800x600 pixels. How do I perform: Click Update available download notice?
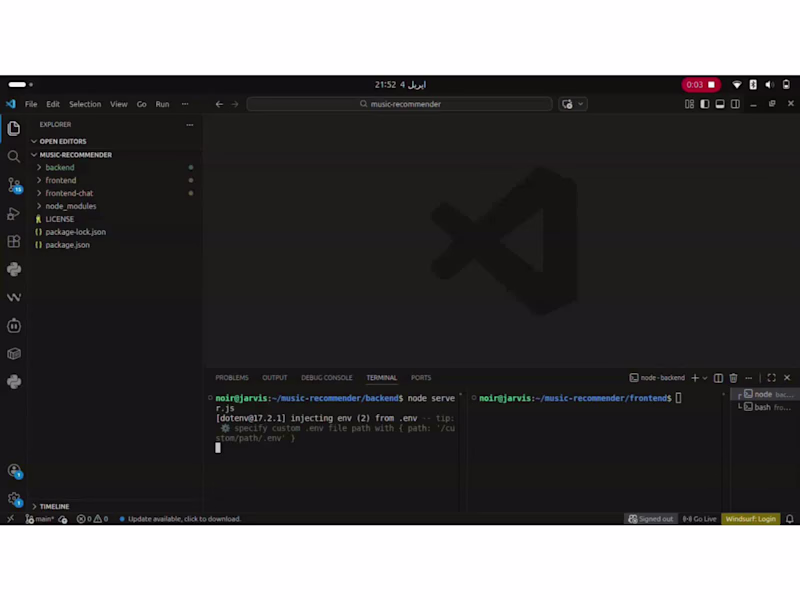180,519
